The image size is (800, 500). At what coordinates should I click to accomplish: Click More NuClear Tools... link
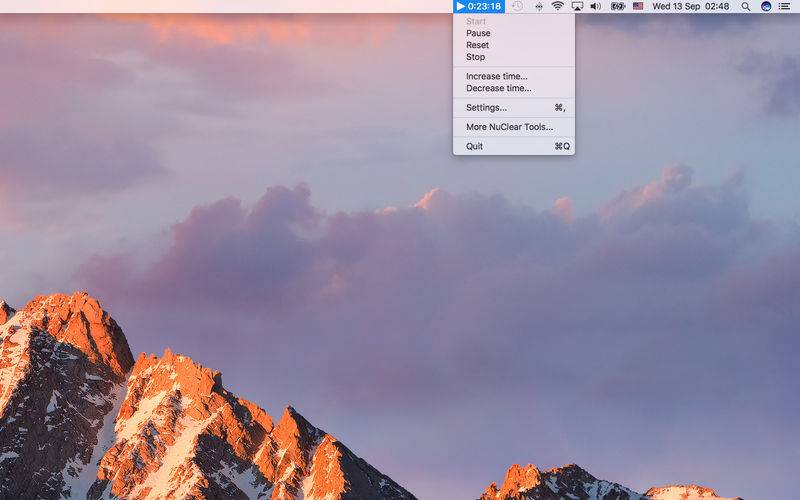(x=509, y=127)
